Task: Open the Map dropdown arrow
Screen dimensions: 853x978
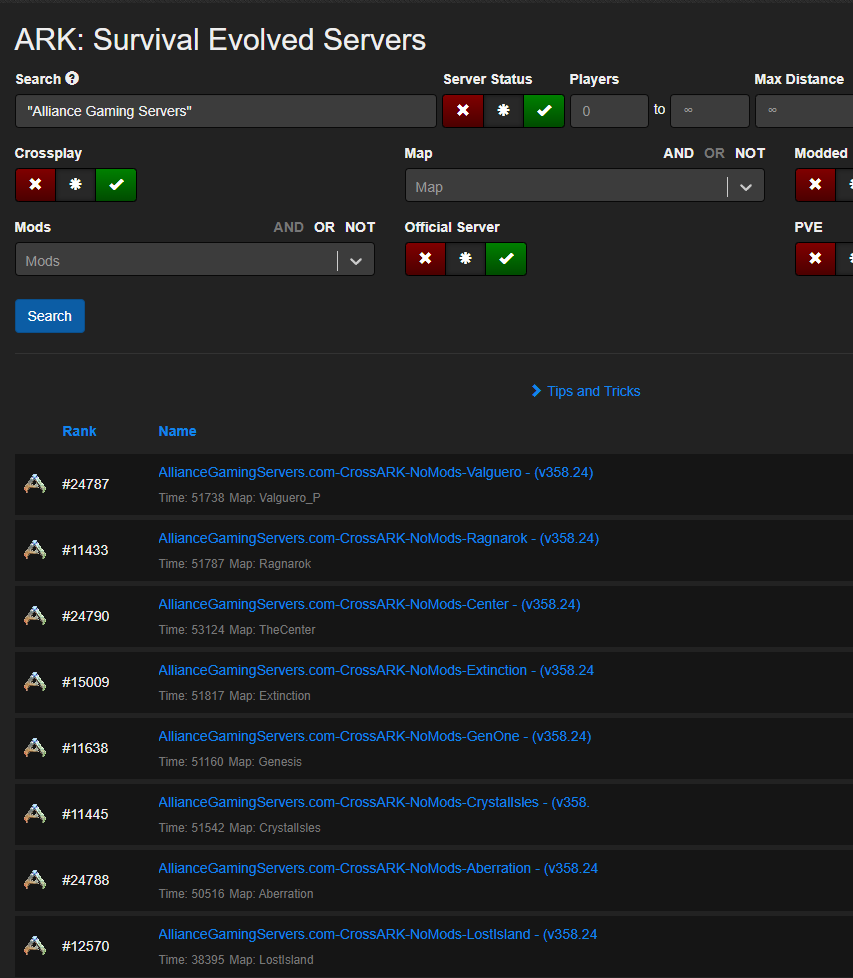Action: (x=746, y=187)
